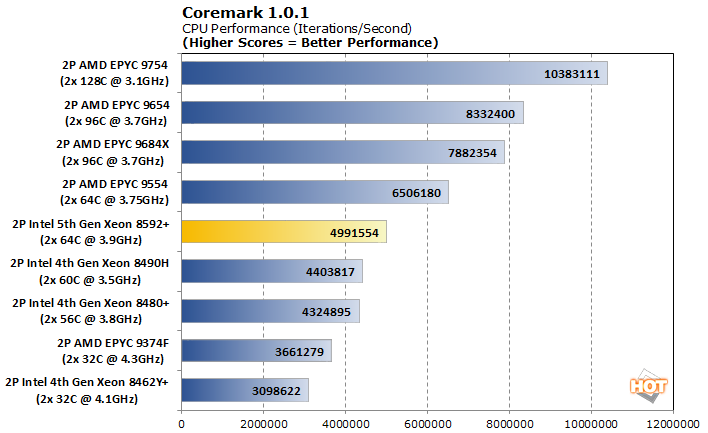Click the (2x 32C @ 4.3GHz) spec text
This screenshot has width=708, height=433.
pyautogui.click(x=113, y=359)
